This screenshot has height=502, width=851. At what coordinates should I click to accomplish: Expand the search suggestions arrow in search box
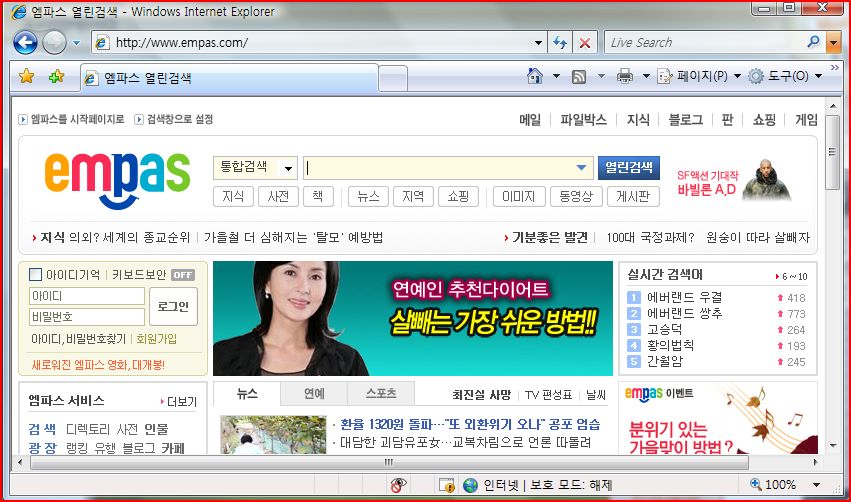tap(581, 168)
